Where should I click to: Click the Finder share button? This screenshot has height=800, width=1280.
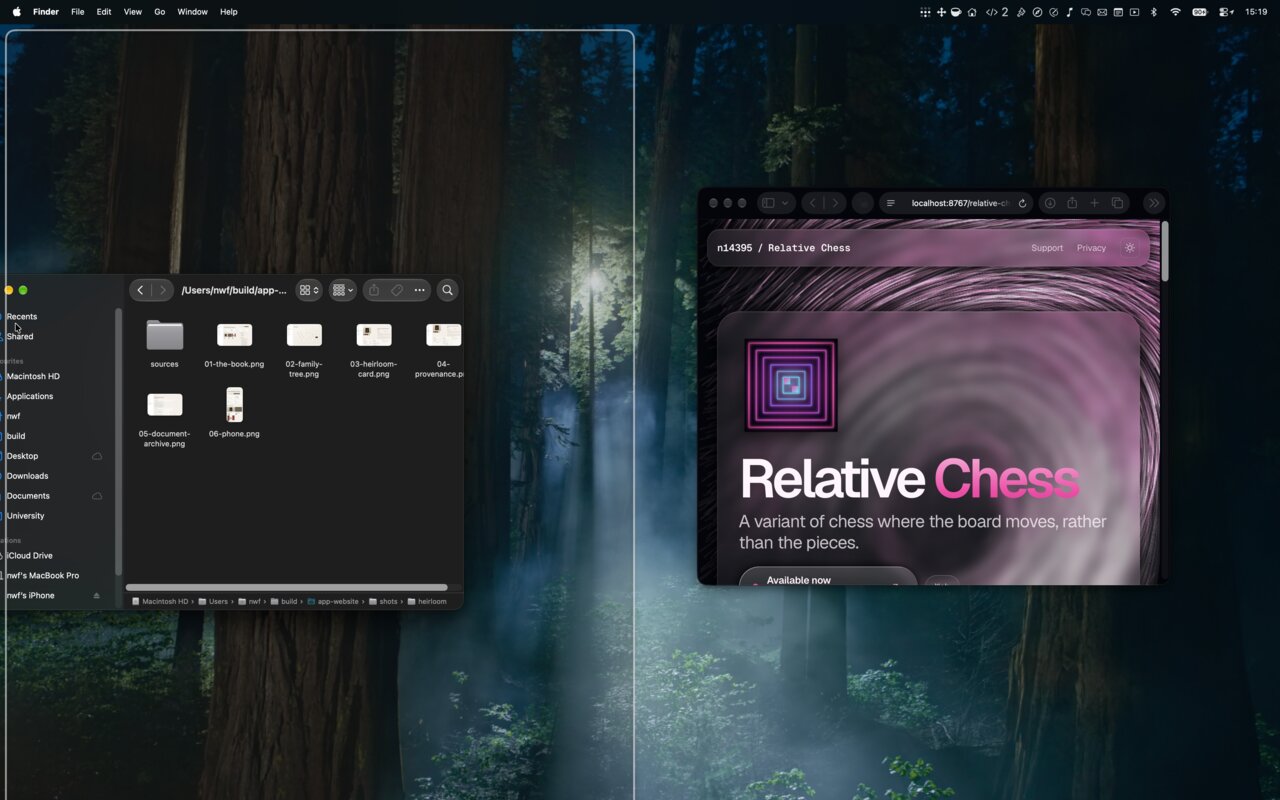point(374,290)
